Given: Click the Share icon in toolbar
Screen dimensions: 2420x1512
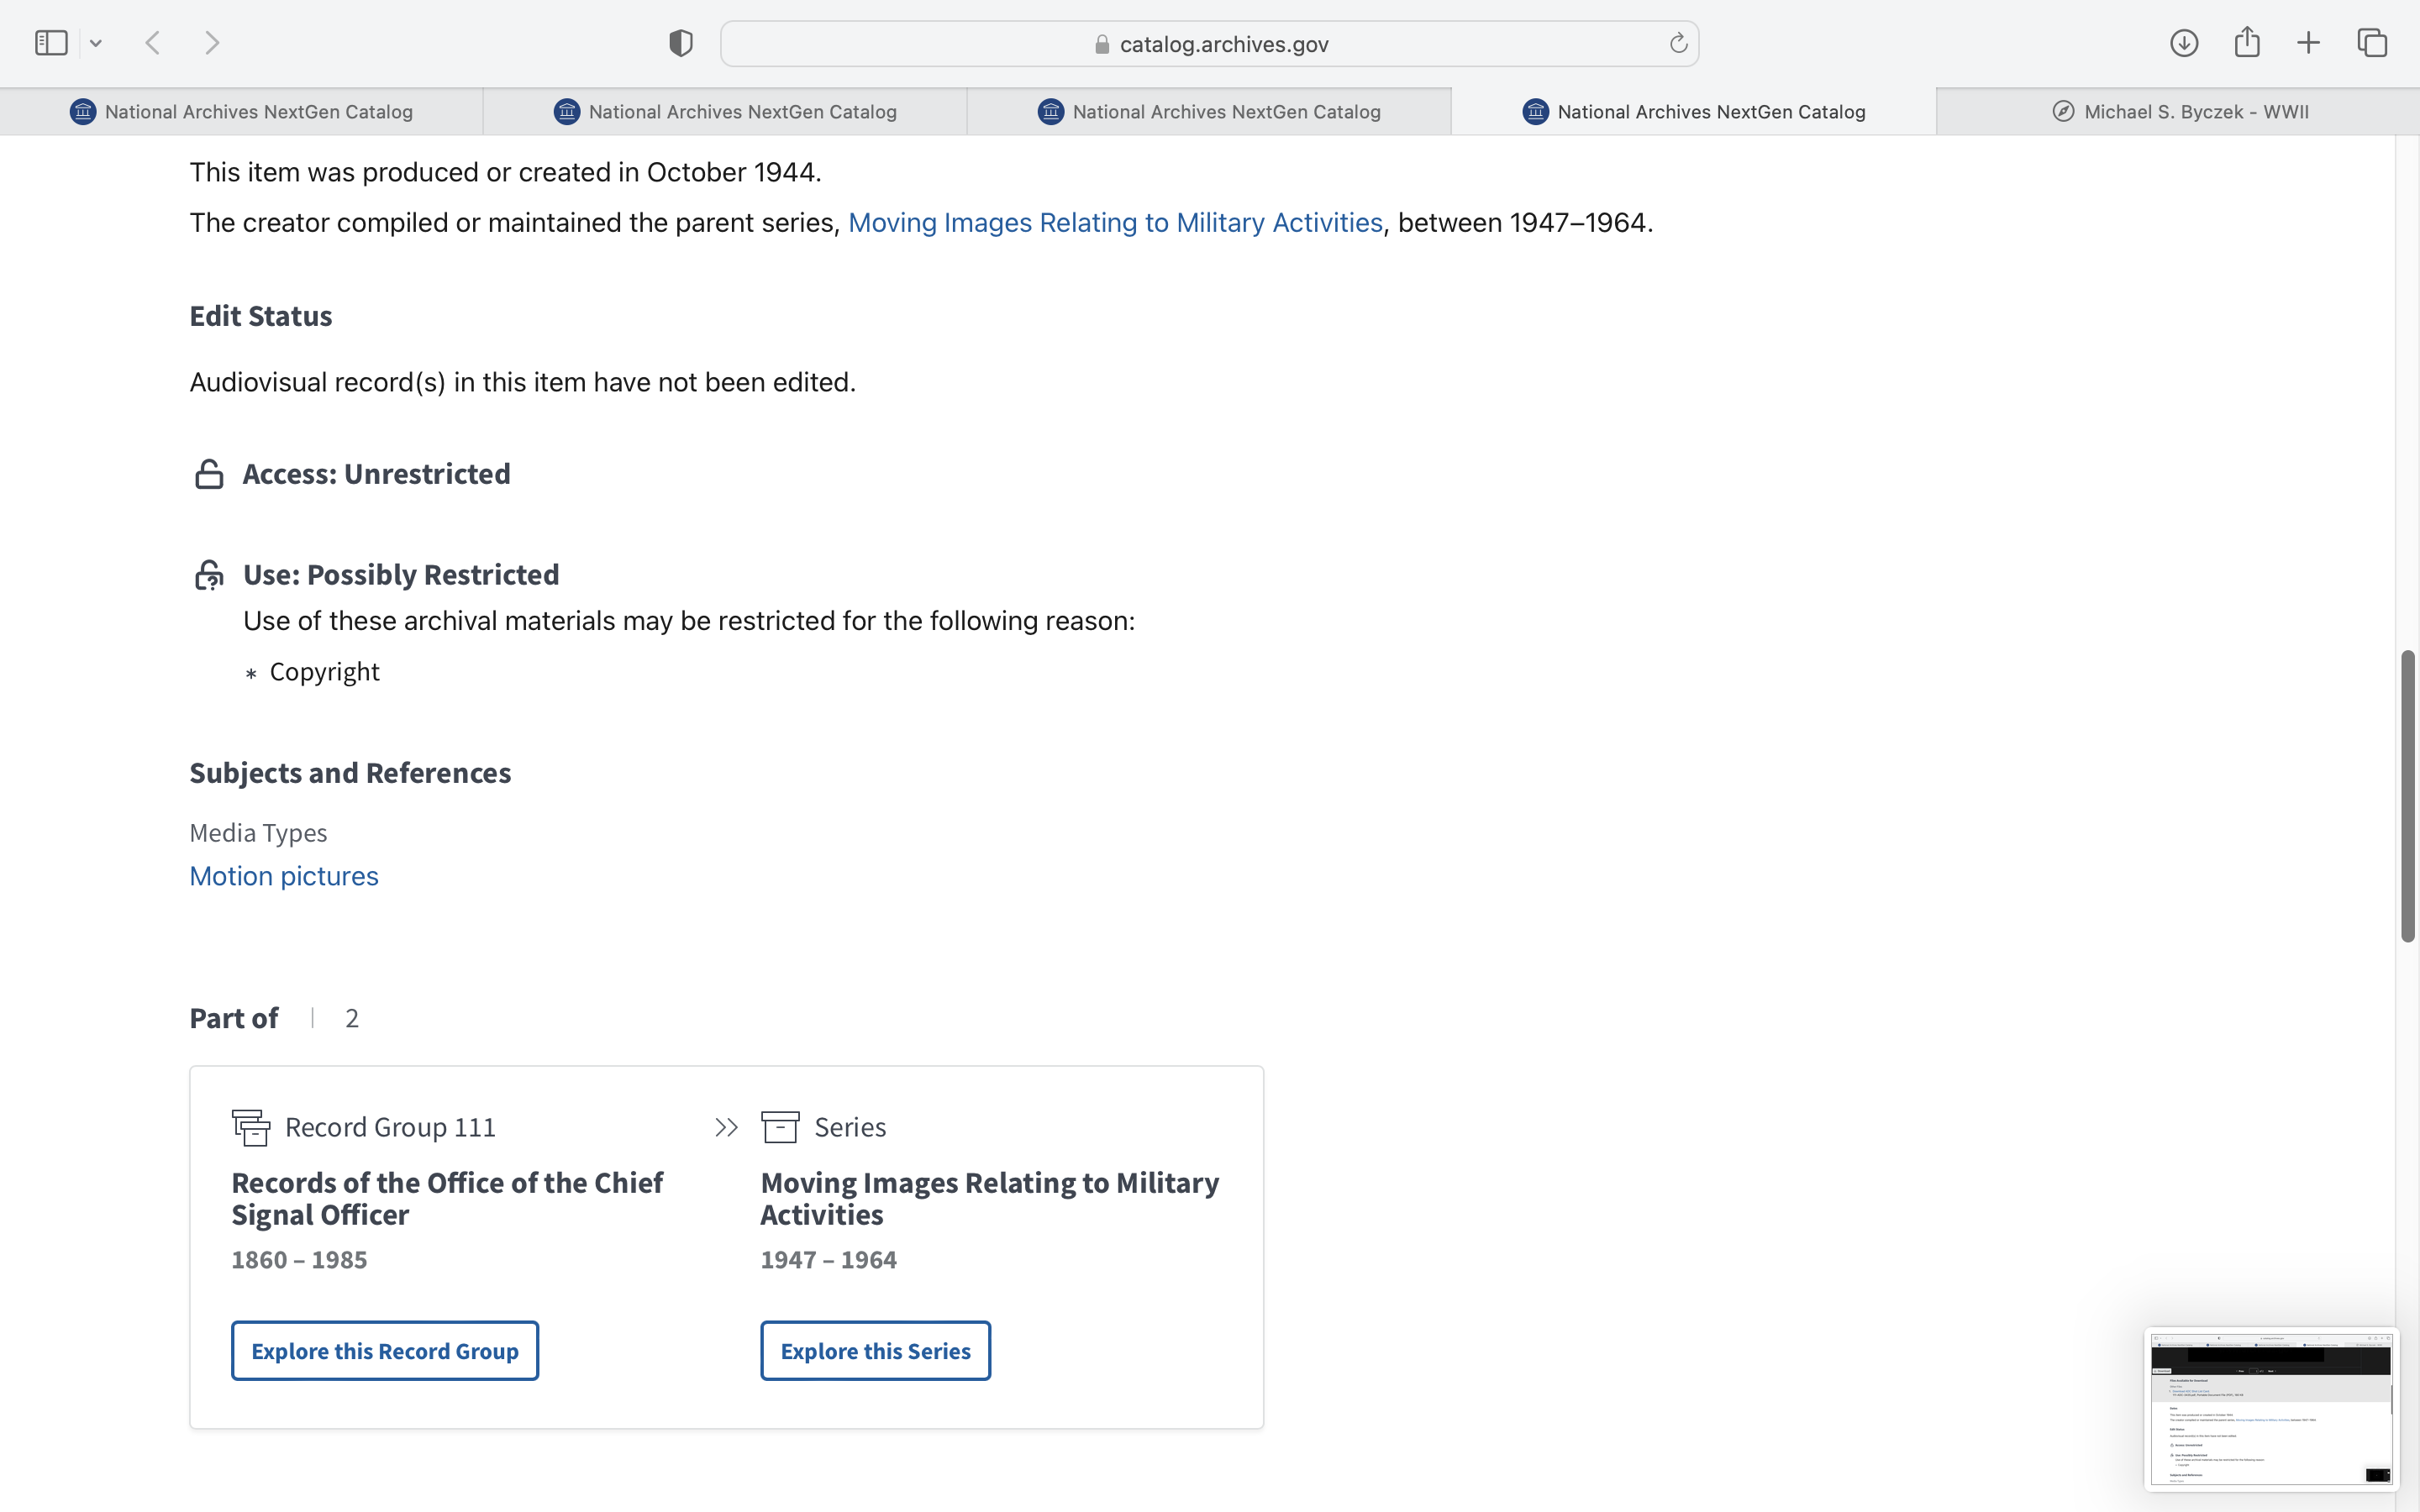Looking at the screenshot, I should [2247, 43].
